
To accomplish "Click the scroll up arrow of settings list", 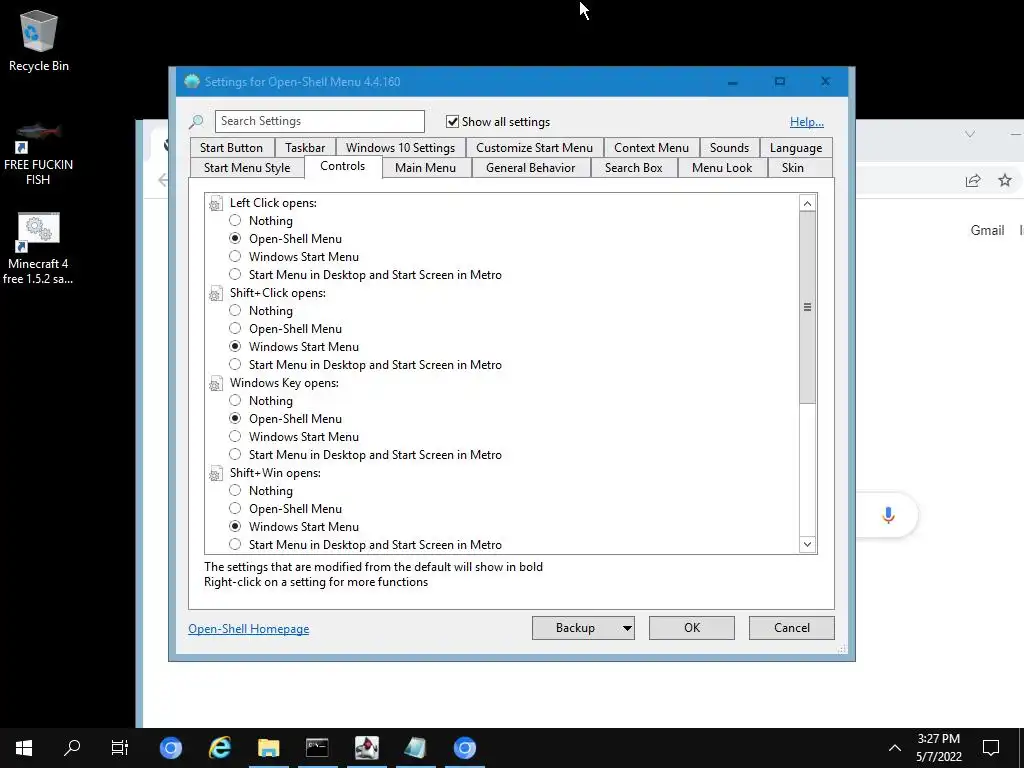I will pos(807,203).
